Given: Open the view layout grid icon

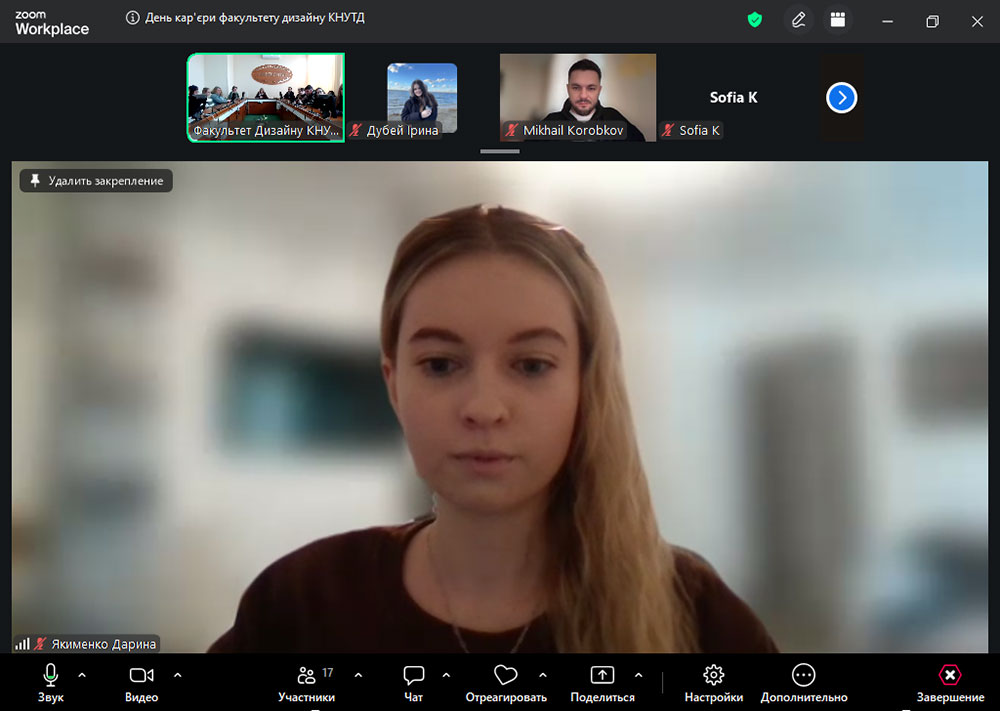Looking at the screenshot, I should pos(838,20).
